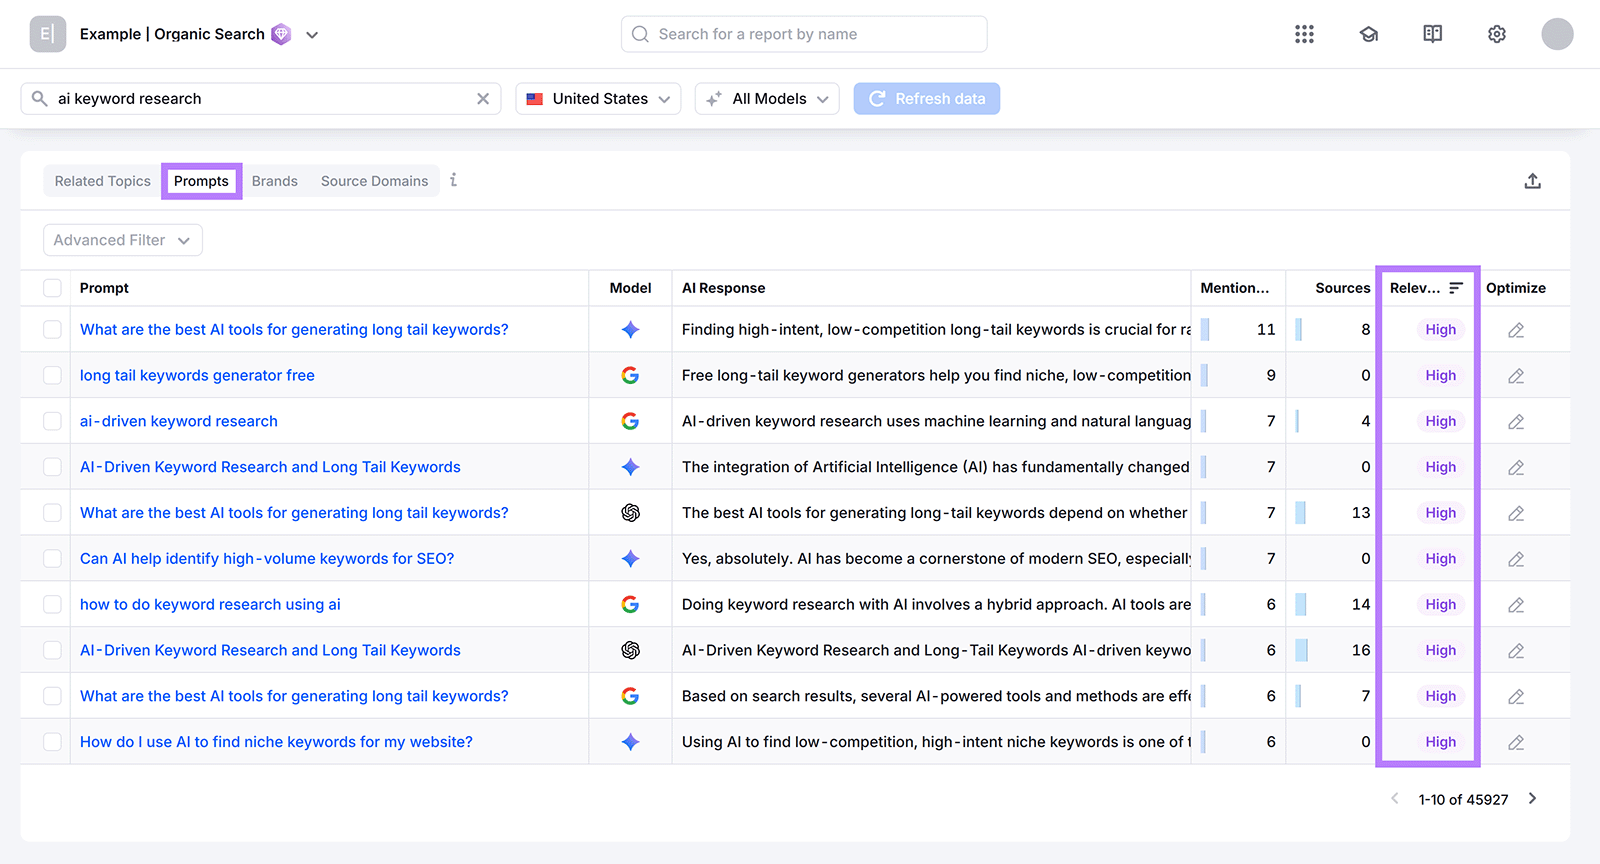Click the '1-10 of 45927' pagination text

pos(1463,799)
